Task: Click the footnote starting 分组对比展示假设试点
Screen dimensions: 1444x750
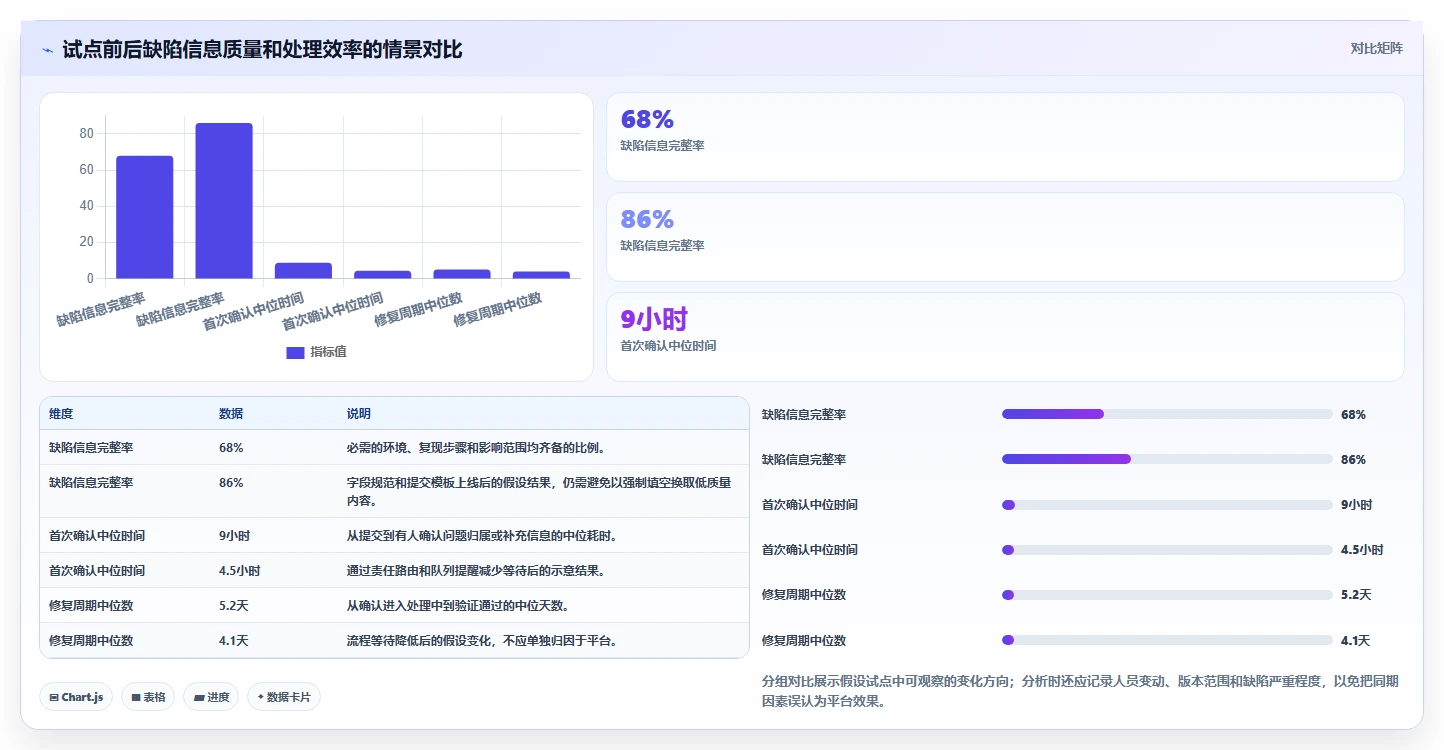Action: (x=1080, y=691)
